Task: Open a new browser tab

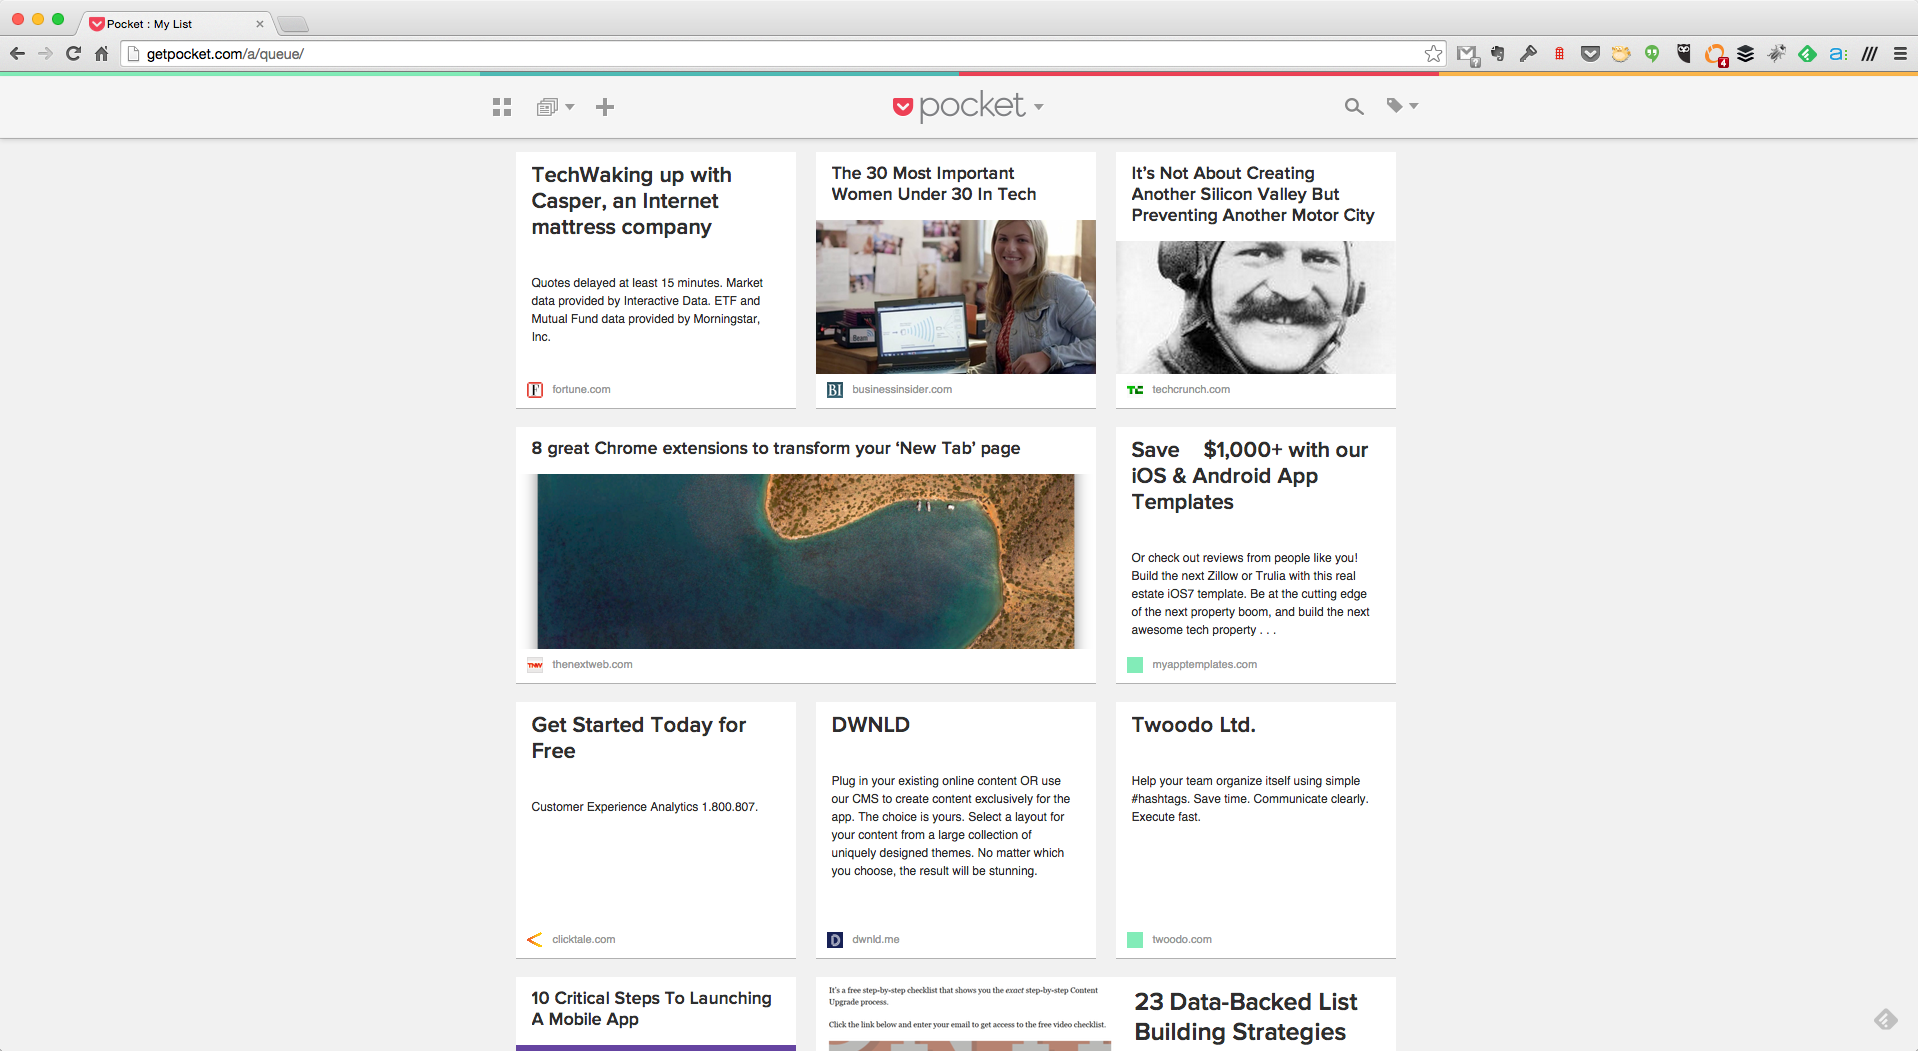Action: point(293,24)
